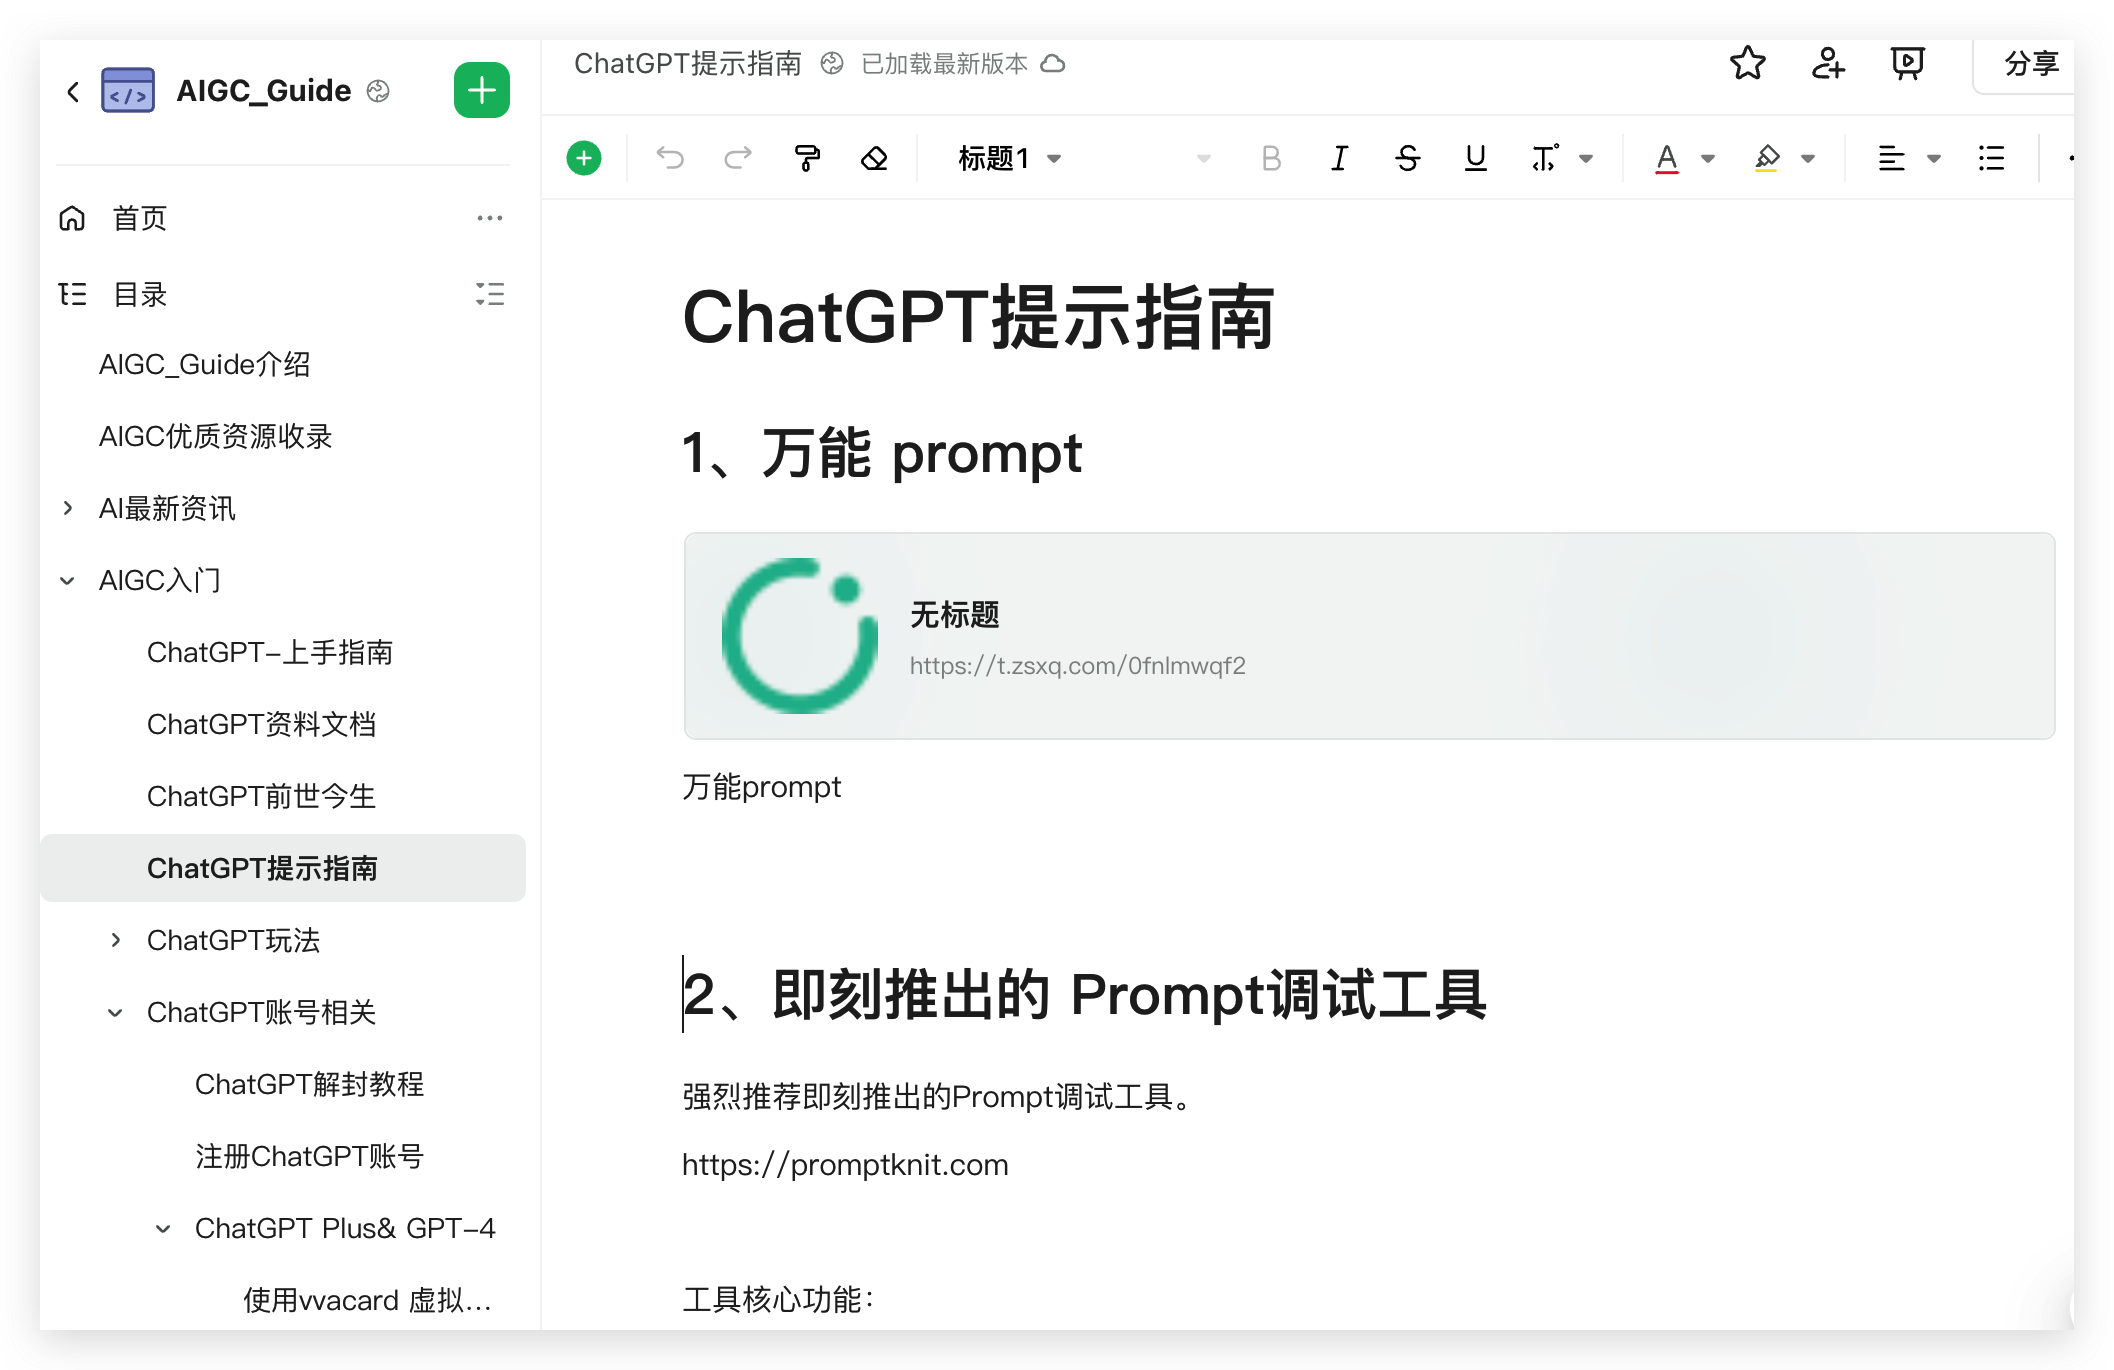Expand the AI最新资讯 section
This screenshot has width=2114, height=1370.
67,508
